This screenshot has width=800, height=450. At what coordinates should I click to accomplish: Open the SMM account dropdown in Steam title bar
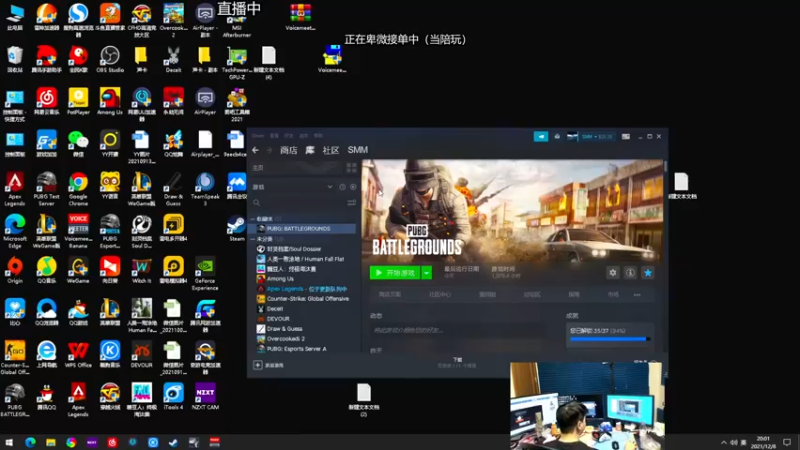[x=596, y=136]
